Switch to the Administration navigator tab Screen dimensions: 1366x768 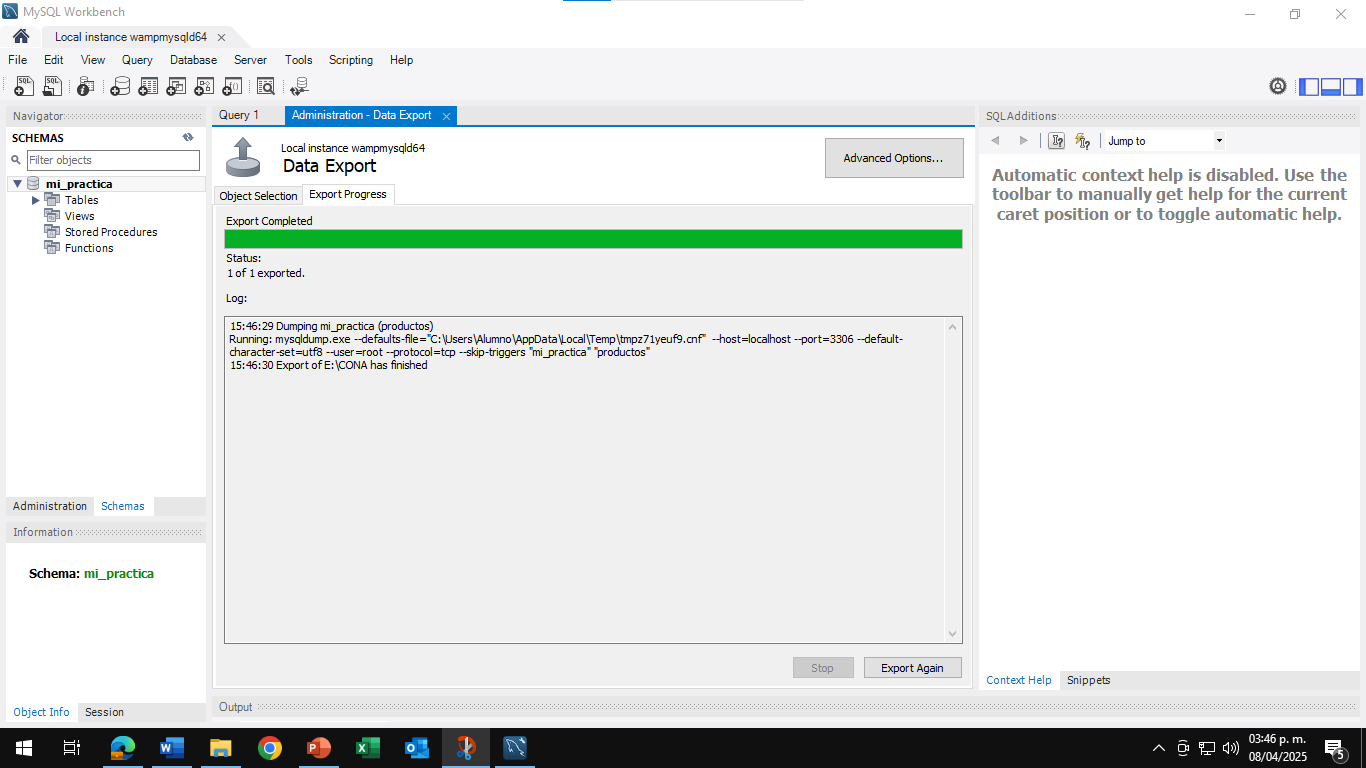pyautogui.click(x=50, y=506)
